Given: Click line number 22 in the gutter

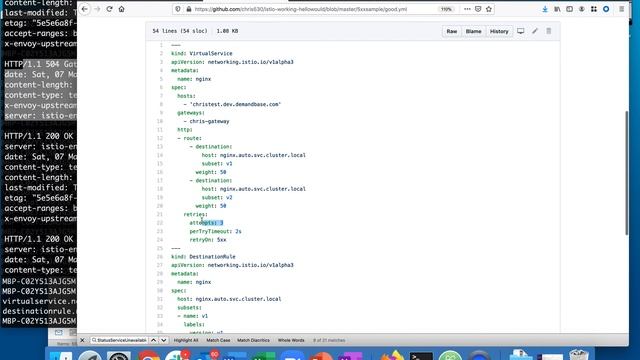Looking at the screenshot, I should point(160,223).
